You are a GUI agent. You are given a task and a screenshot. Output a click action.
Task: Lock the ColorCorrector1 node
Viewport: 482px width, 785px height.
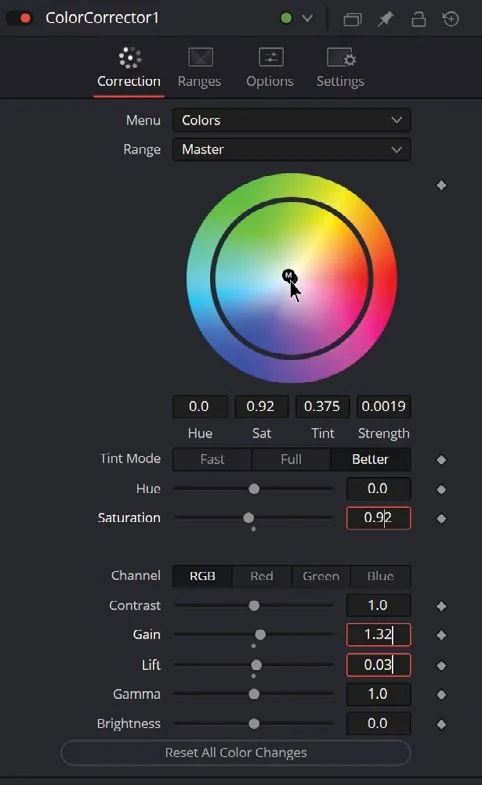pos(418,19)
